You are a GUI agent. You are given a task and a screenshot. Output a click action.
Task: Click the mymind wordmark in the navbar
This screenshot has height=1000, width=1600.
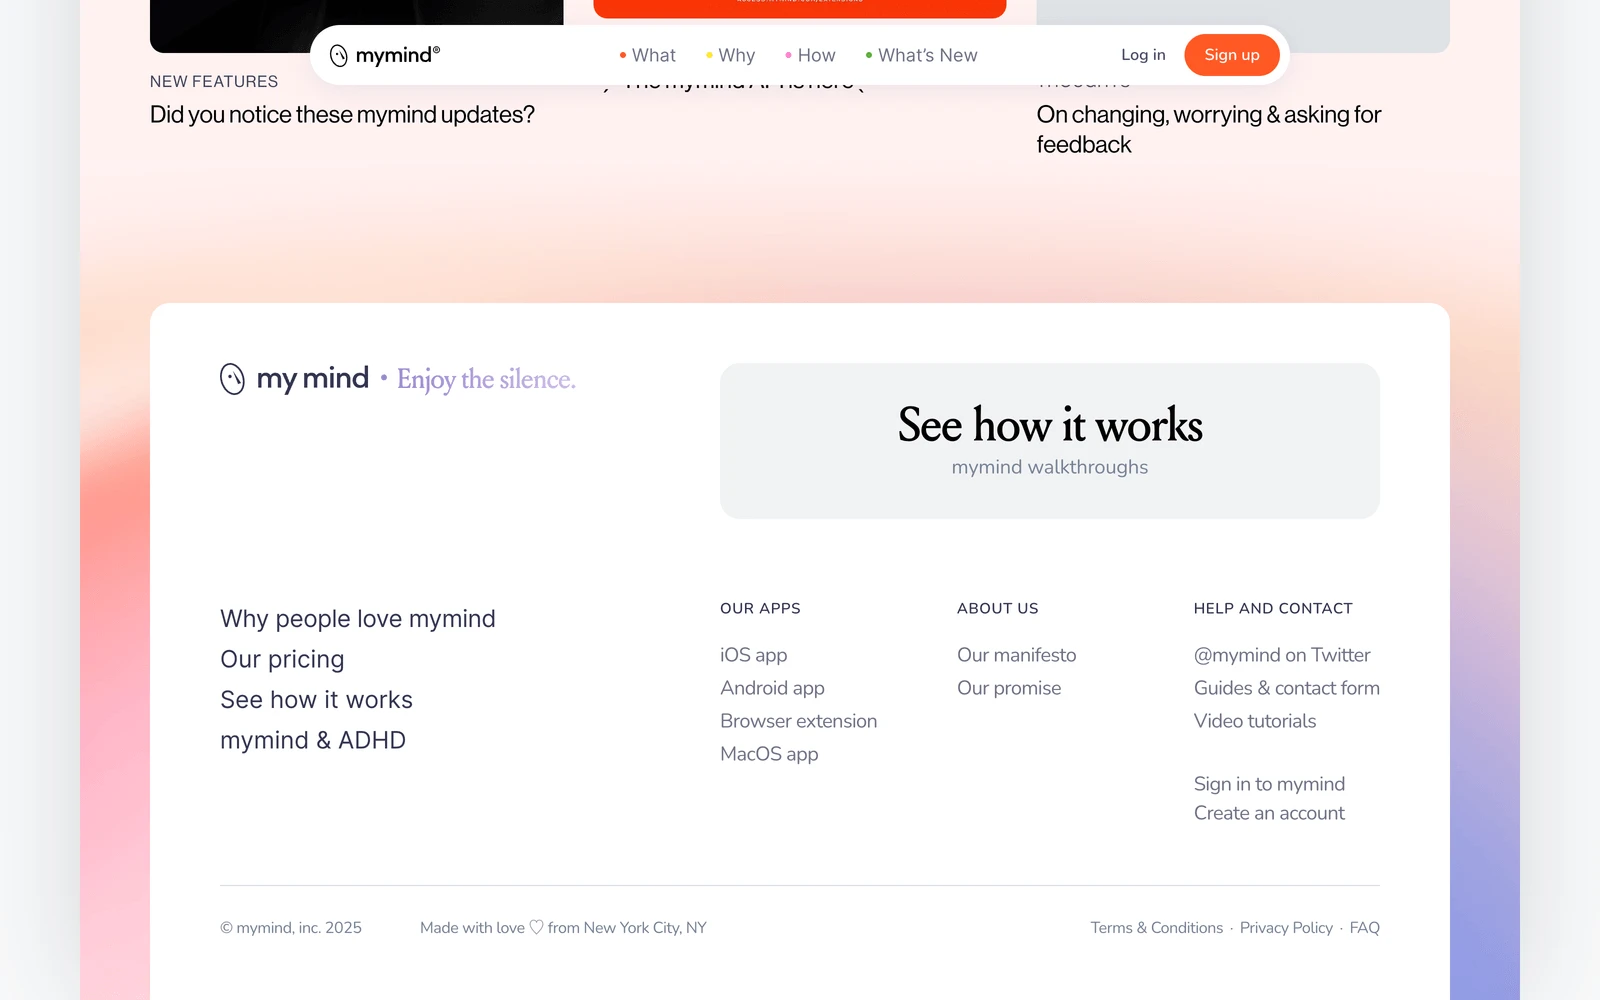[397, 55]
